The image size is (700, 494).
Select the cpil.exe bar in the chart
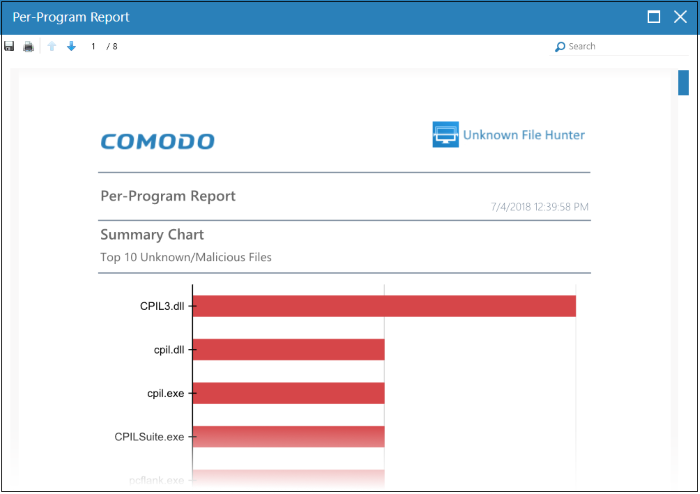288,393
